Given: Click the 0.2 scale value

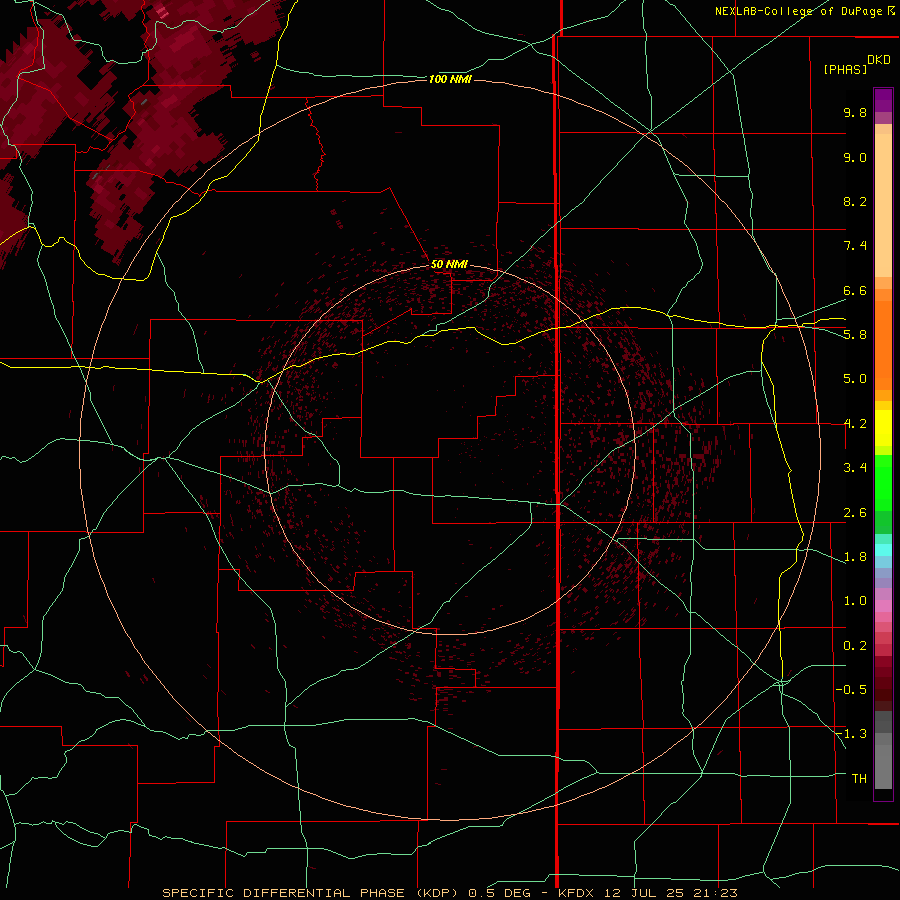Looking at the screenshot, I should tap(855, 646).
